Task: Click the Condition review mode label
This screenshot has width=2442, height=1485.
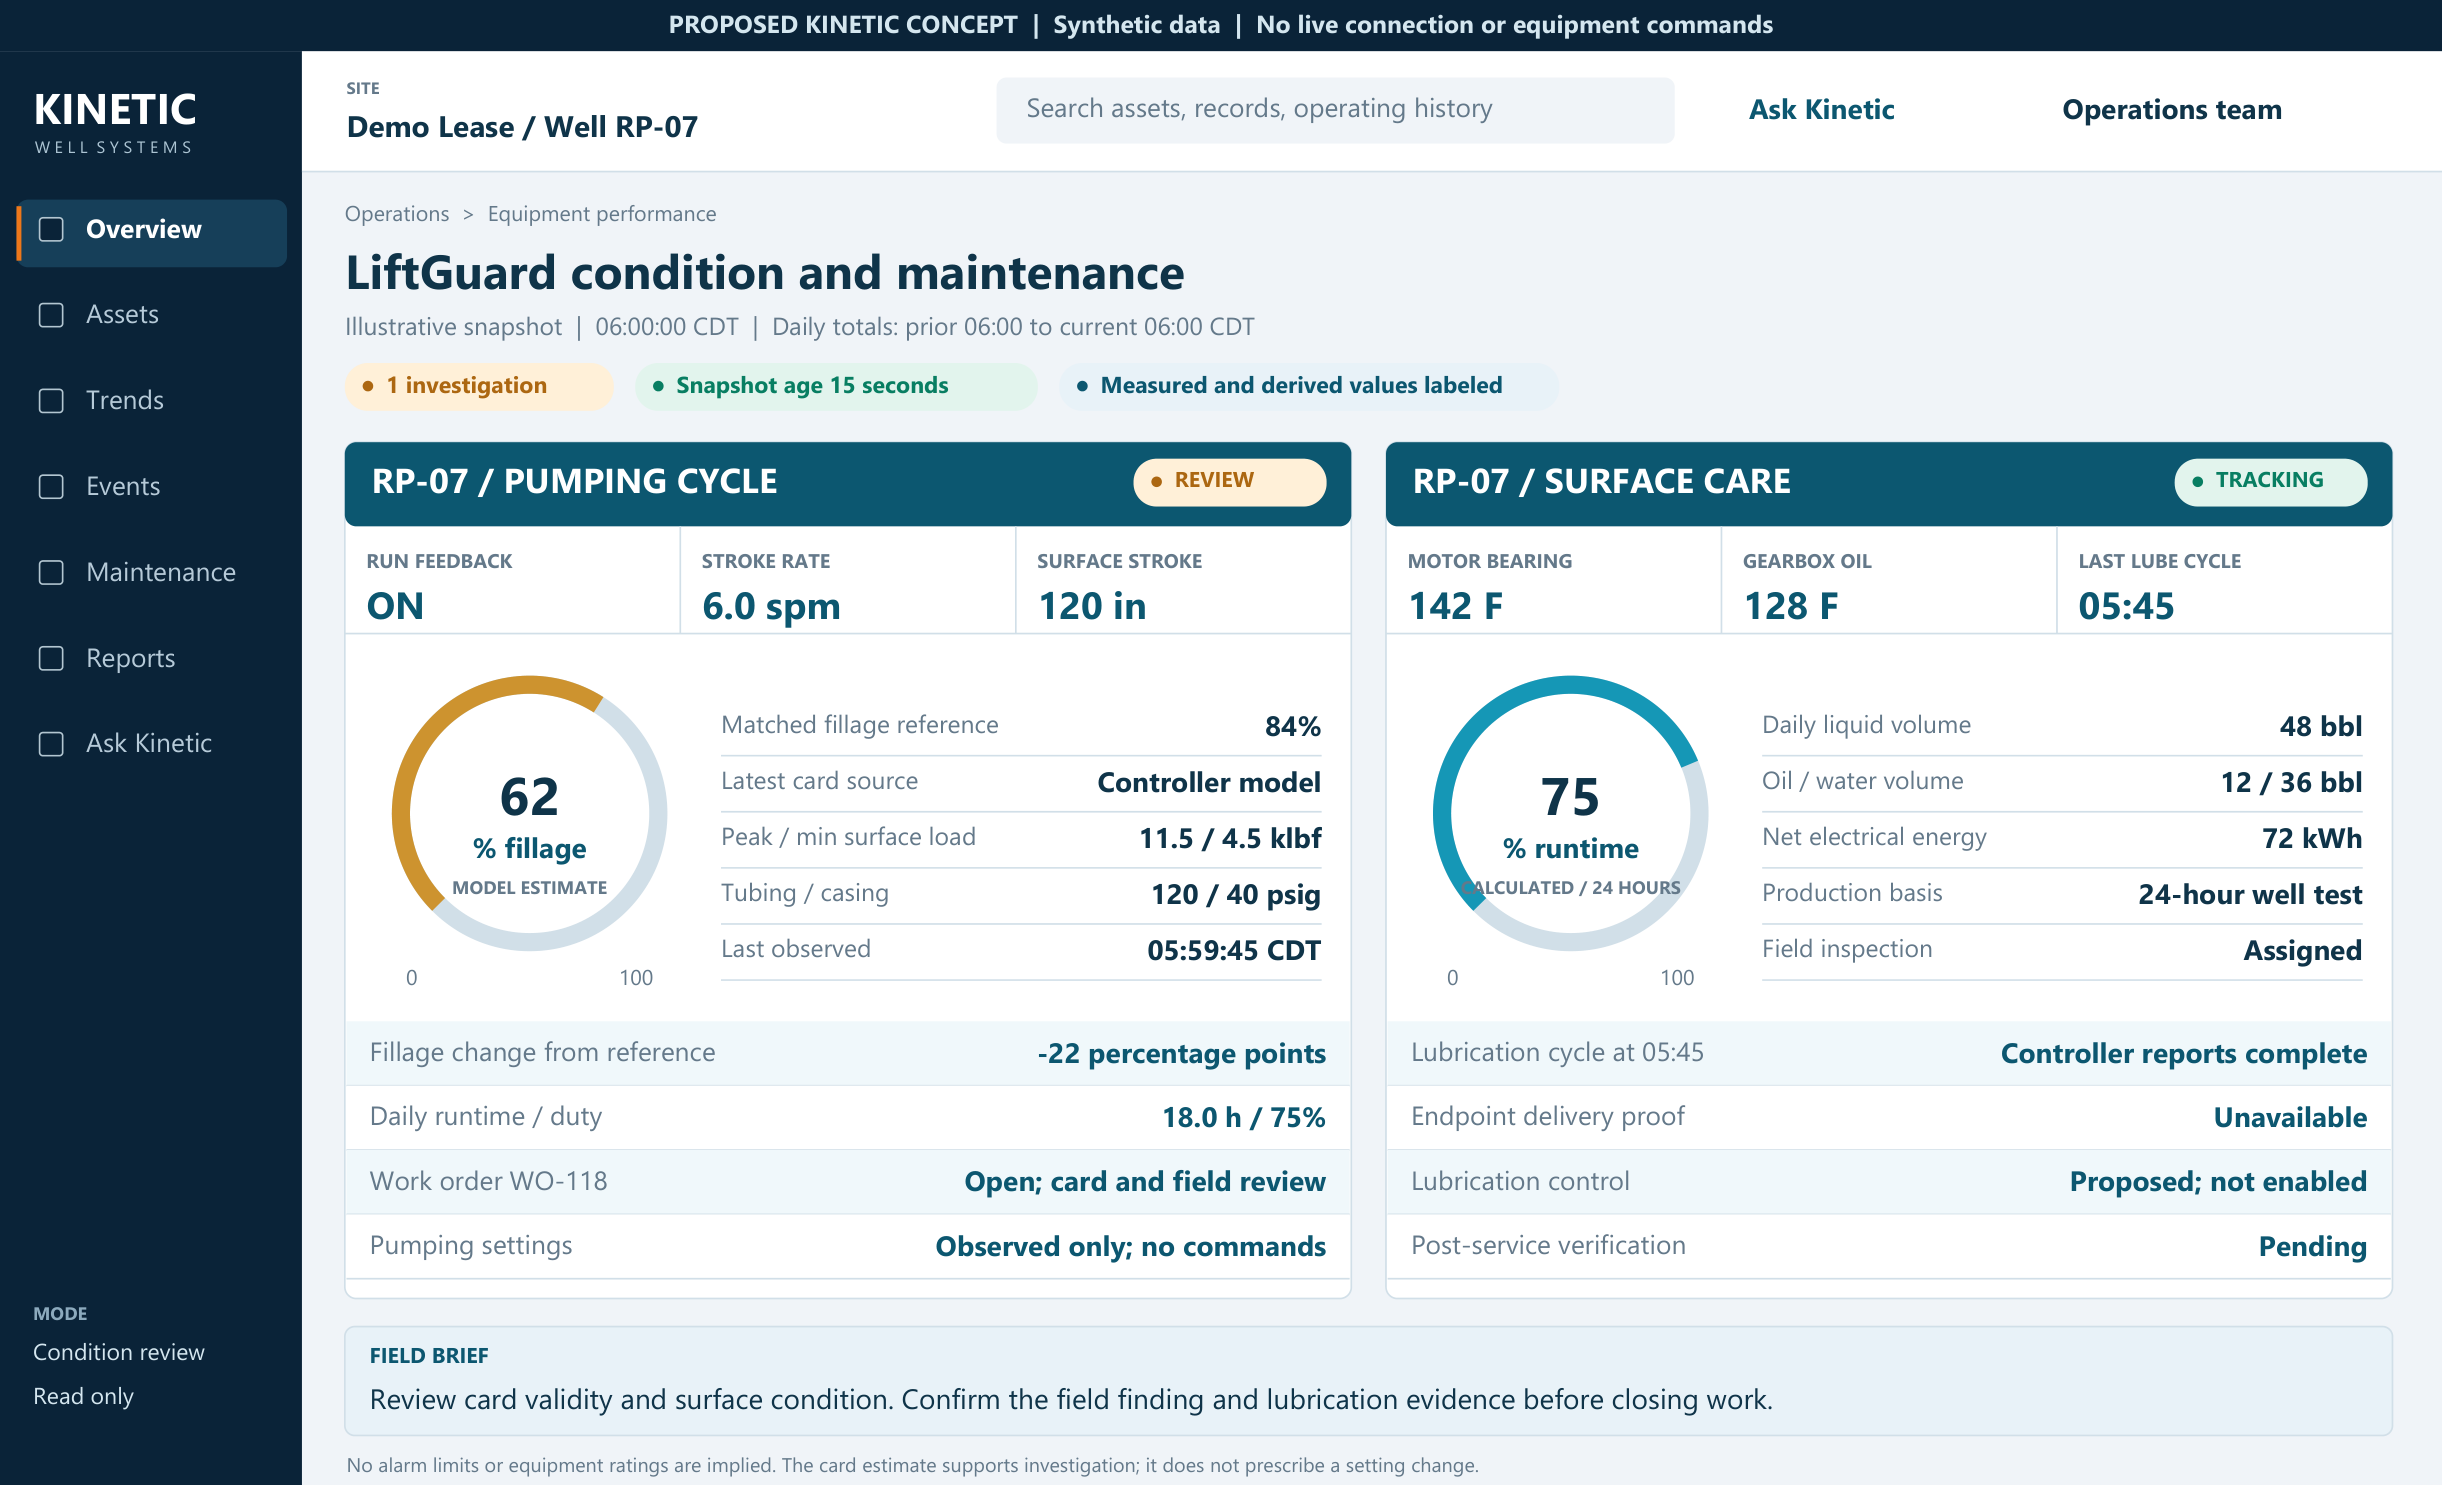Action: click(x=119, y=1352)
